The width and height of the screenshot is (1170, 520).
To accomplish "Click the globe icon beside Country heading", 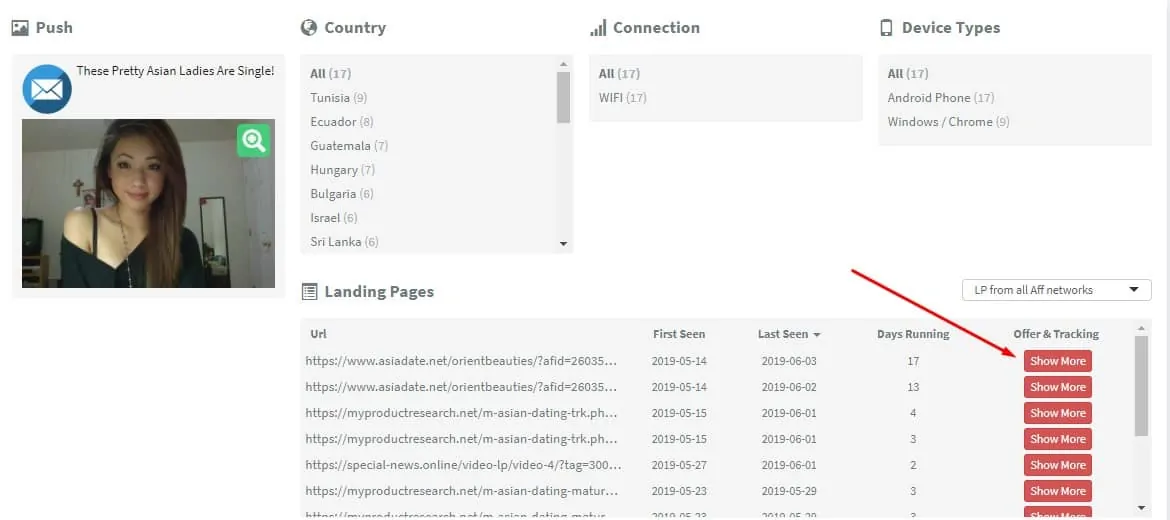I will click(309, 28).
